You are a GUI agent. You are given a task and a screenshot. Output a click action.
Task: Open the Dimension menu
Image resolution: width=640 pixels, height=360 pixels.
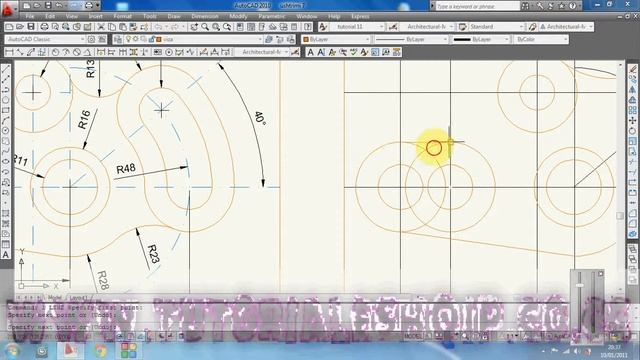tap(205, 16)
